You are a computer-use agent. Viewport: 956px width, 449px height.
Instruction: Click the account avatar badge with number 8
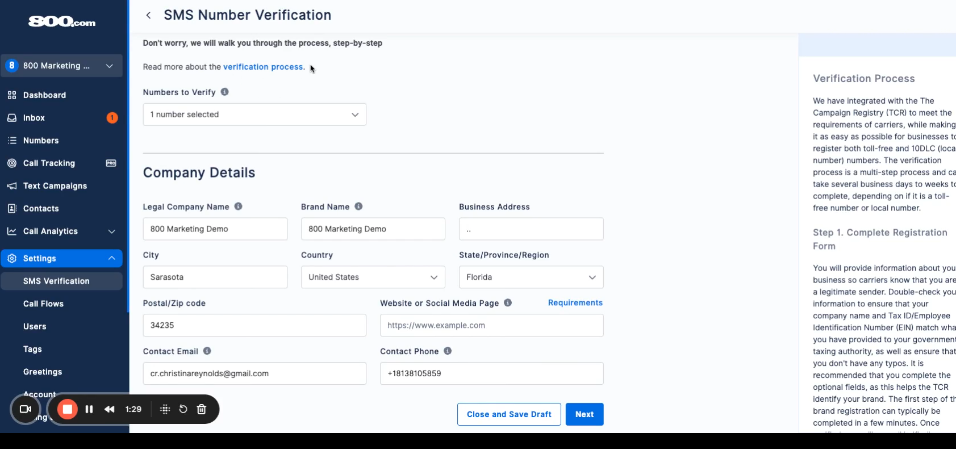pos(12,65)
